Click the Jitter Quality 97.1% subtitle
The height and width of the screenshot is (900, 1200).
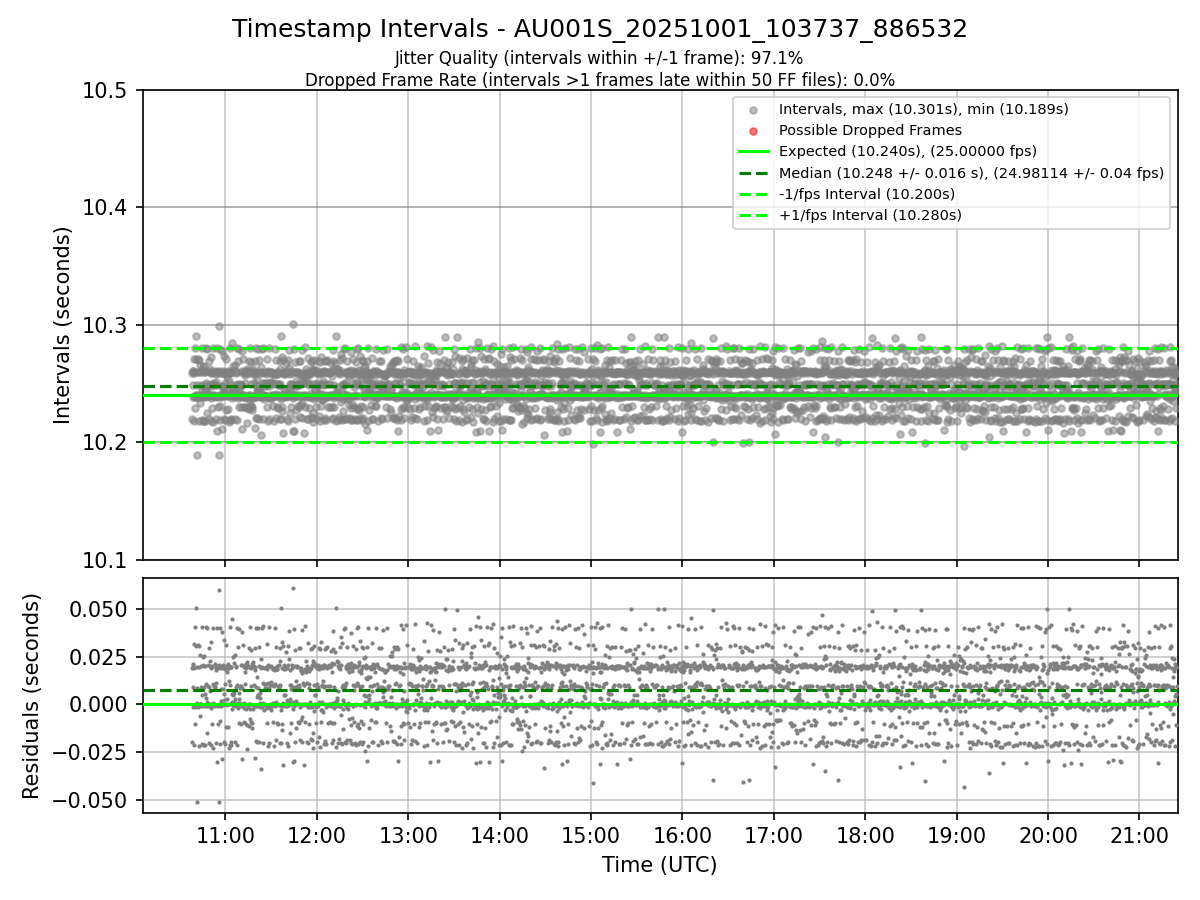pyautogui.click(x=599, y=58)
